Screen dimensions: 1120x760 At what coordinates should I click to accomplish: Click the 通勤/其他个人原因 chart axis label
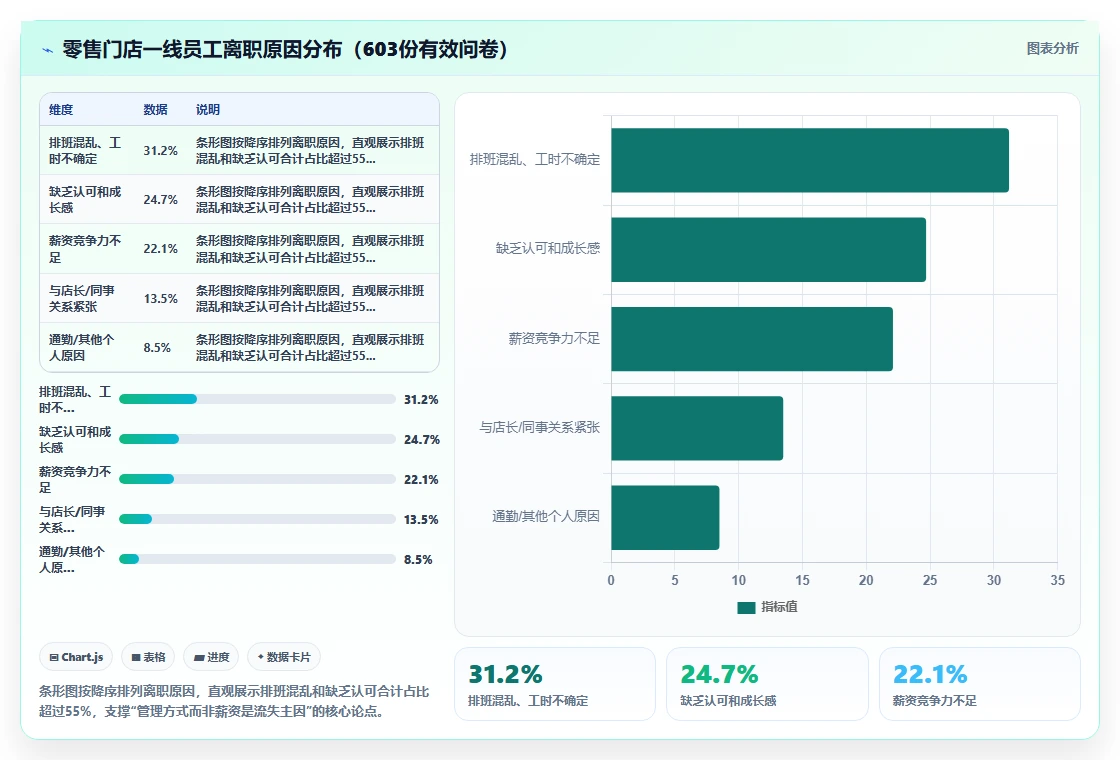coord(546,516)
